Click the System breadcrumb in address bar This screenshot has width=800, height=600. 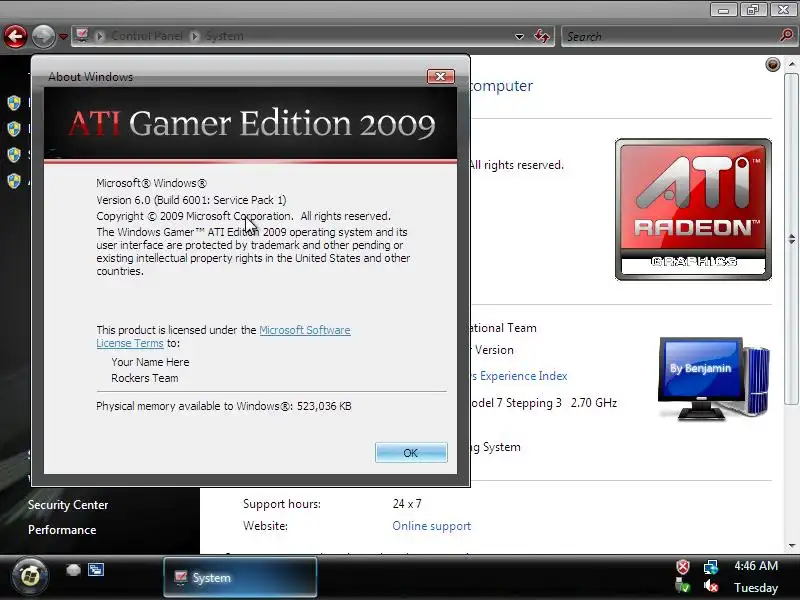pyautogui.click(x=224, y=36)
